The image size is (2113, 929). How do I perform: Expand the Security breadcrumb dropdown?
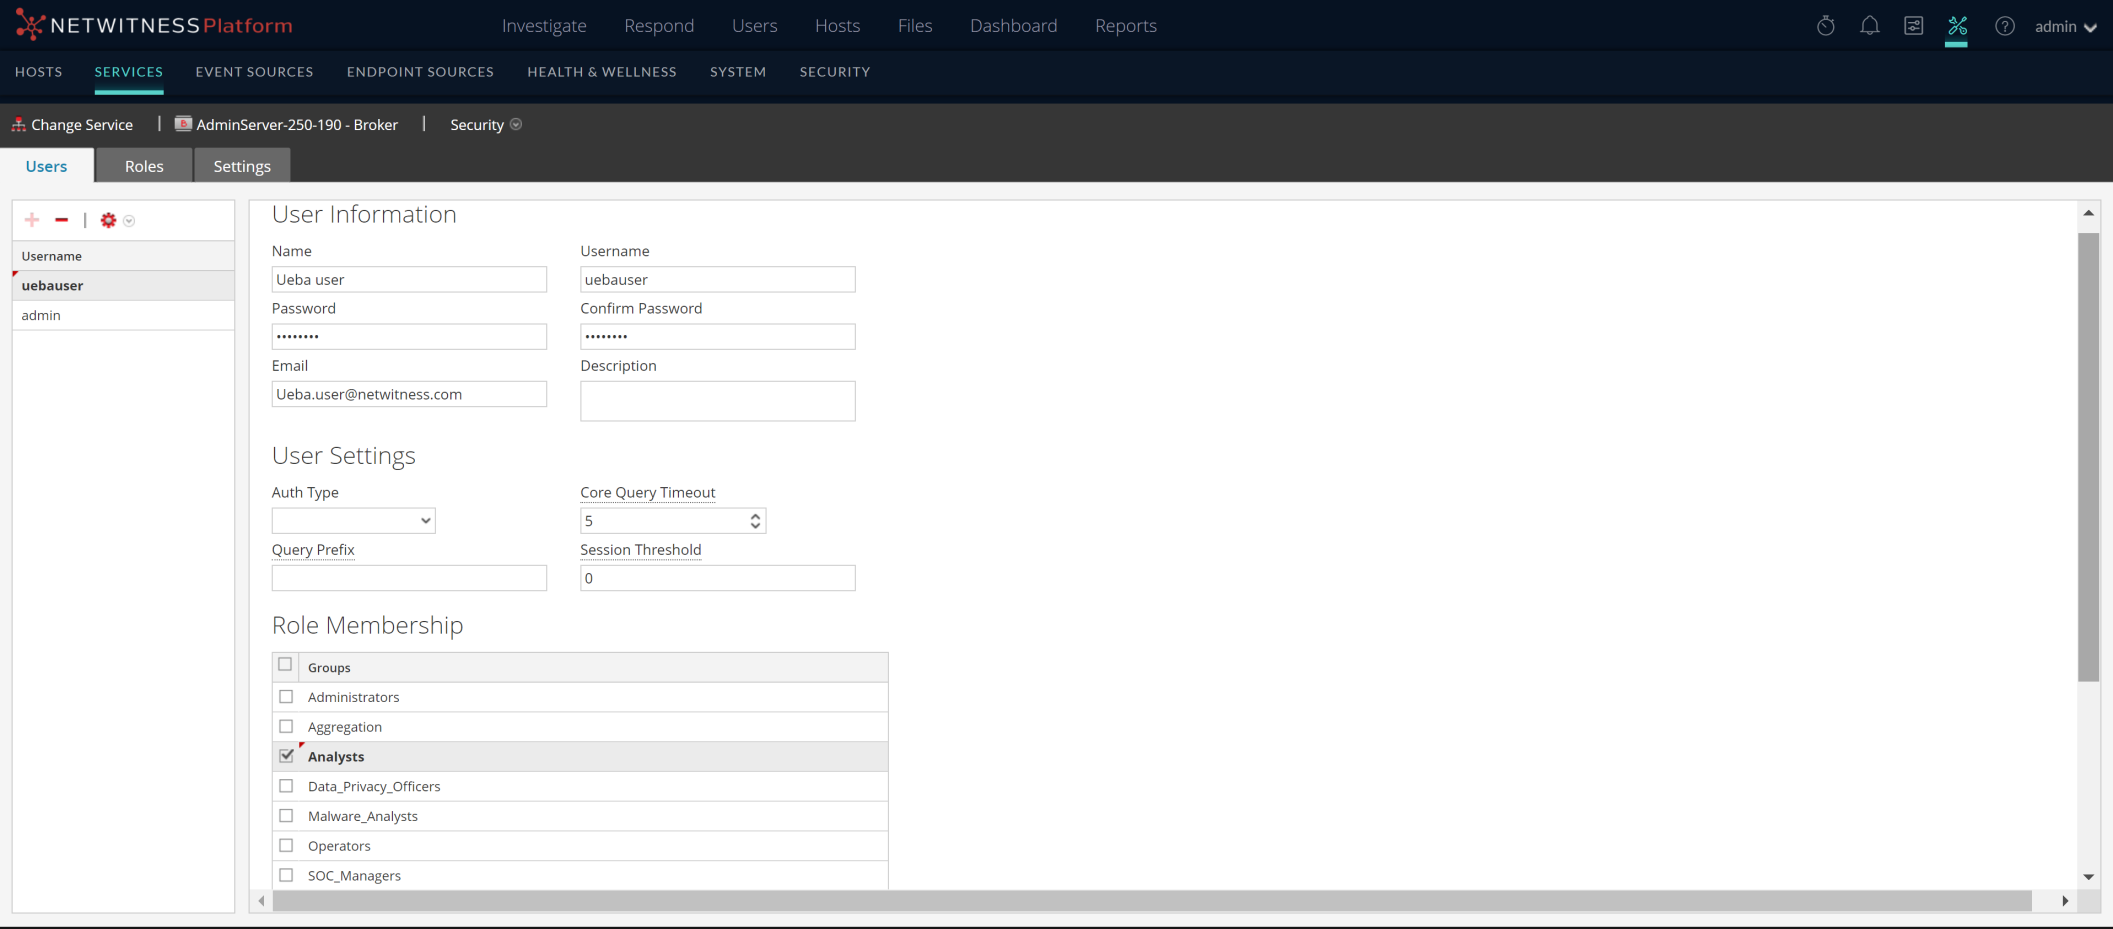[516, 124]
